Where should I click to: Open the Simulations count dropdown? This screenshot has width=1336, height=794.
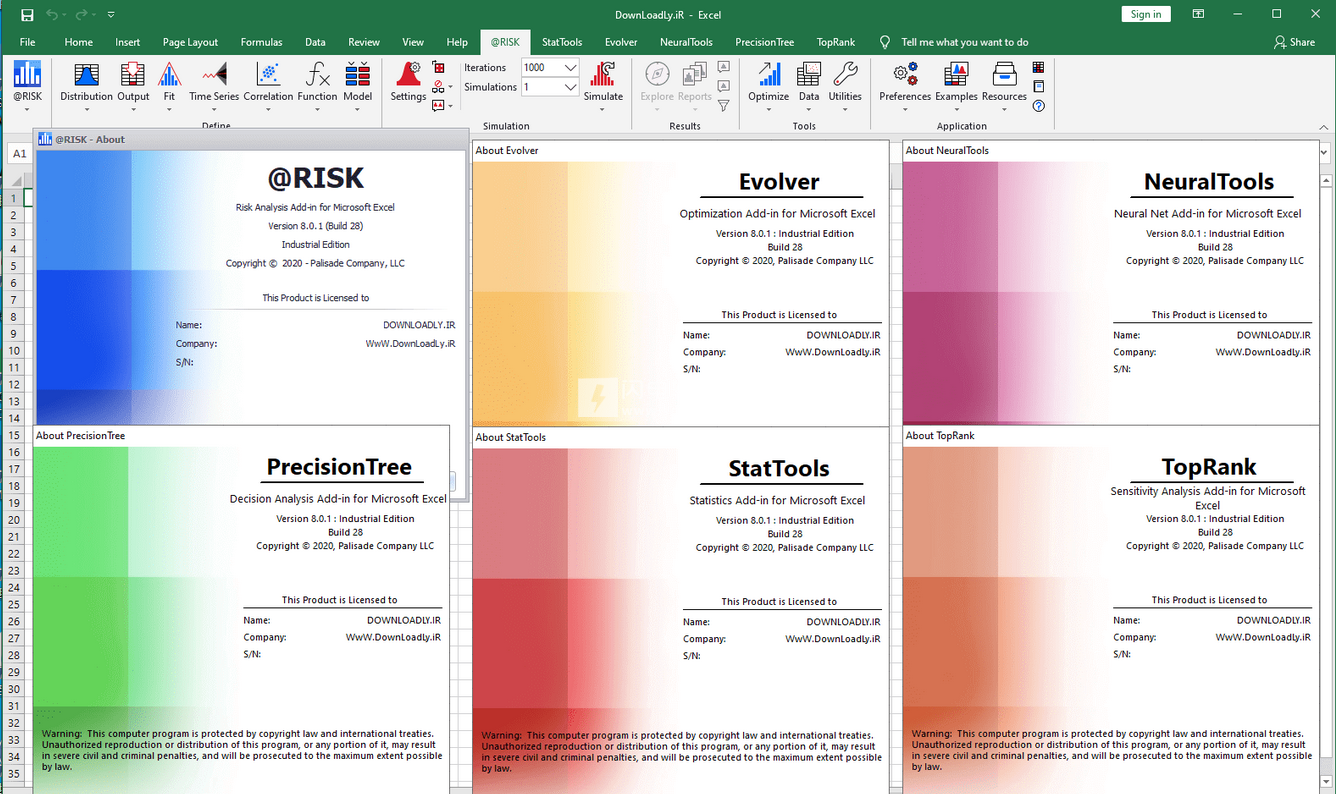[x=570, y=87]
